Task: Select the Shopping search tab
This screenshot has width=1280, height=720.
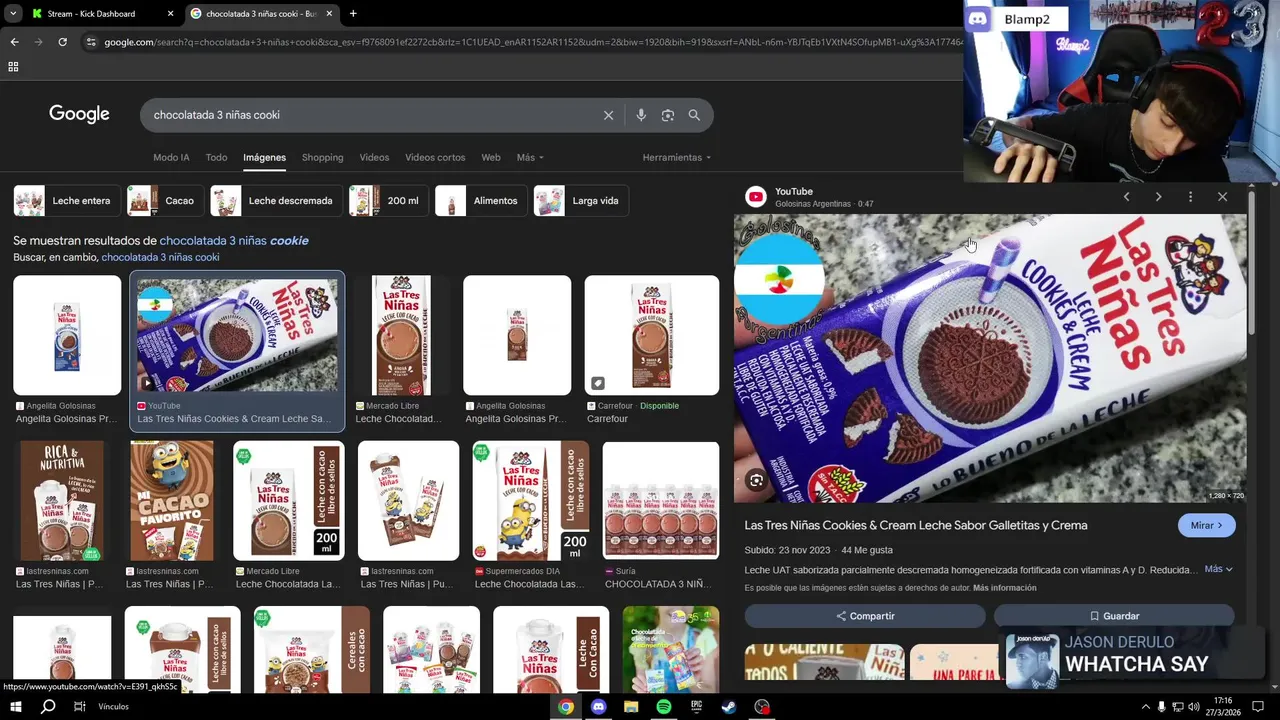Action: pyautogui.click(x=322, y=158)
